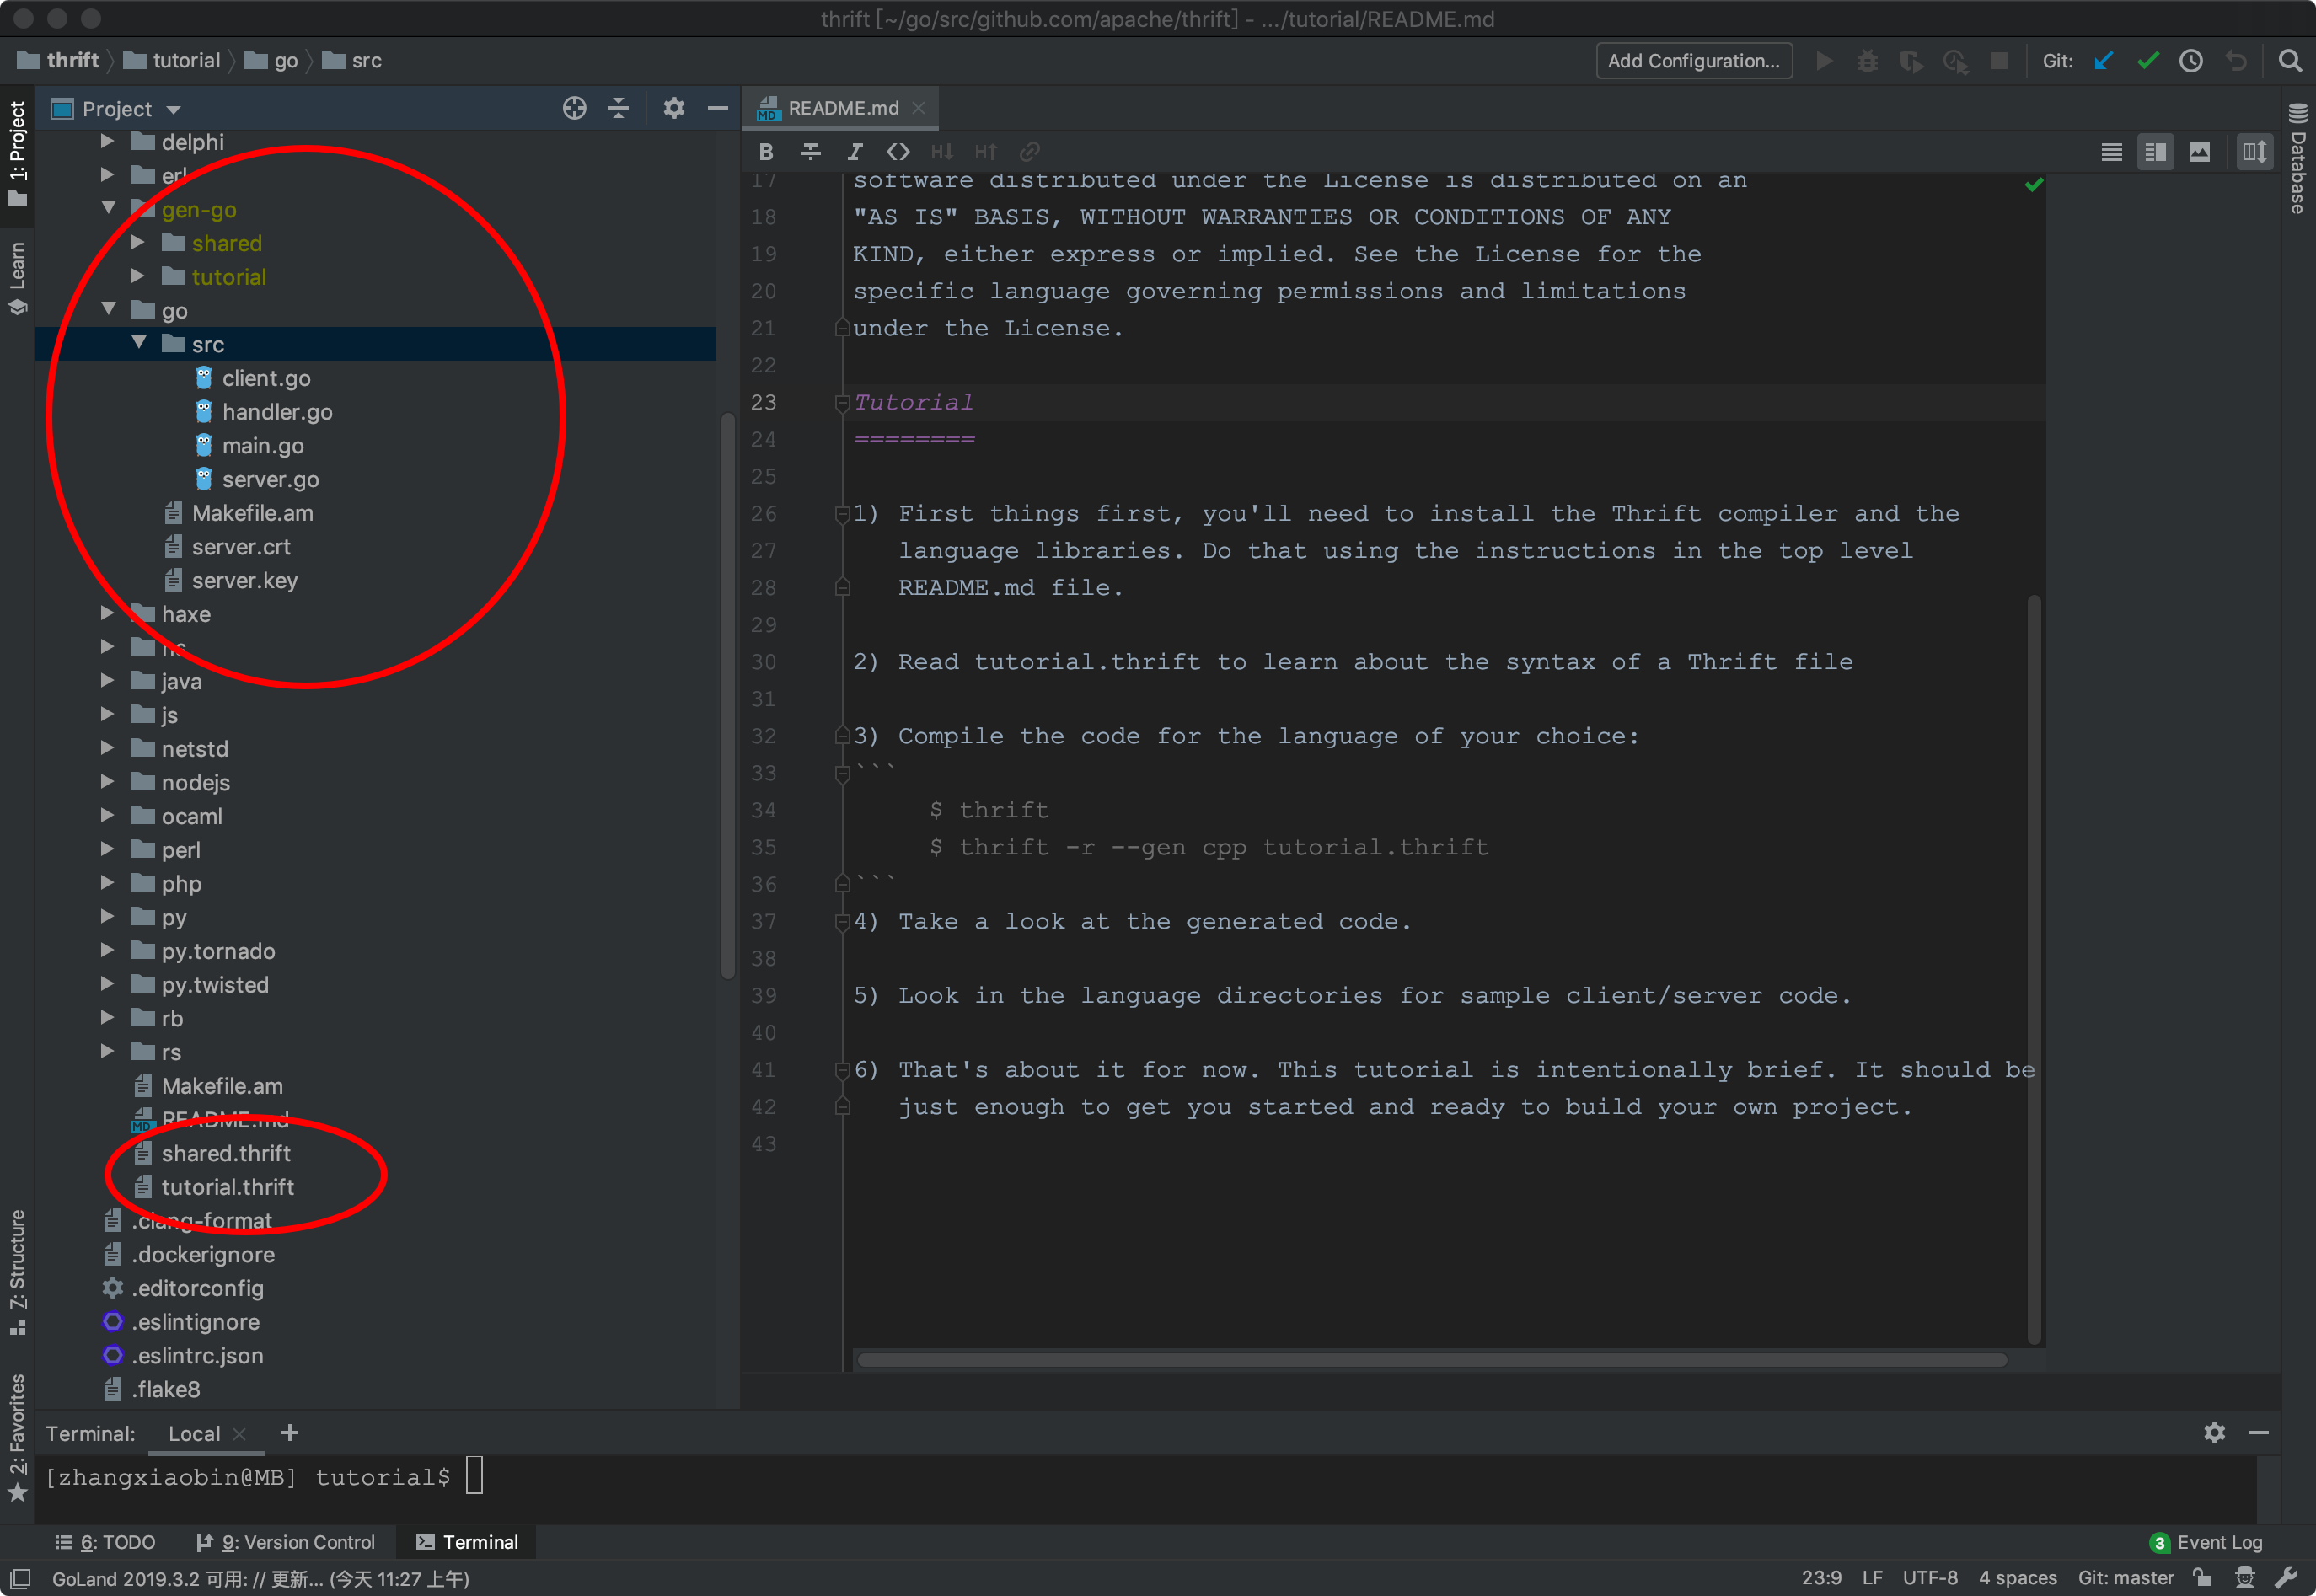Screen dimensions: 2316x1596
Task: Expand the nodejs folder
Action: [x=107, y=782]
